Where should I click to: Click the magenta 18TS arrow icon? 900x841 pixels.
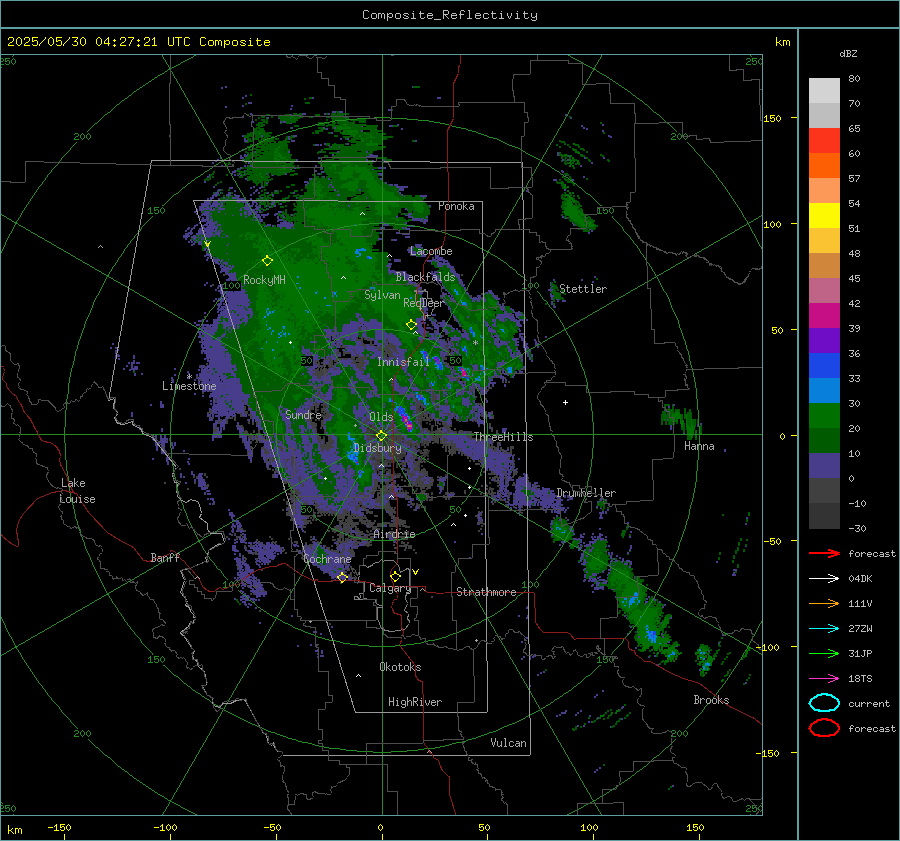tap(824, 679)
